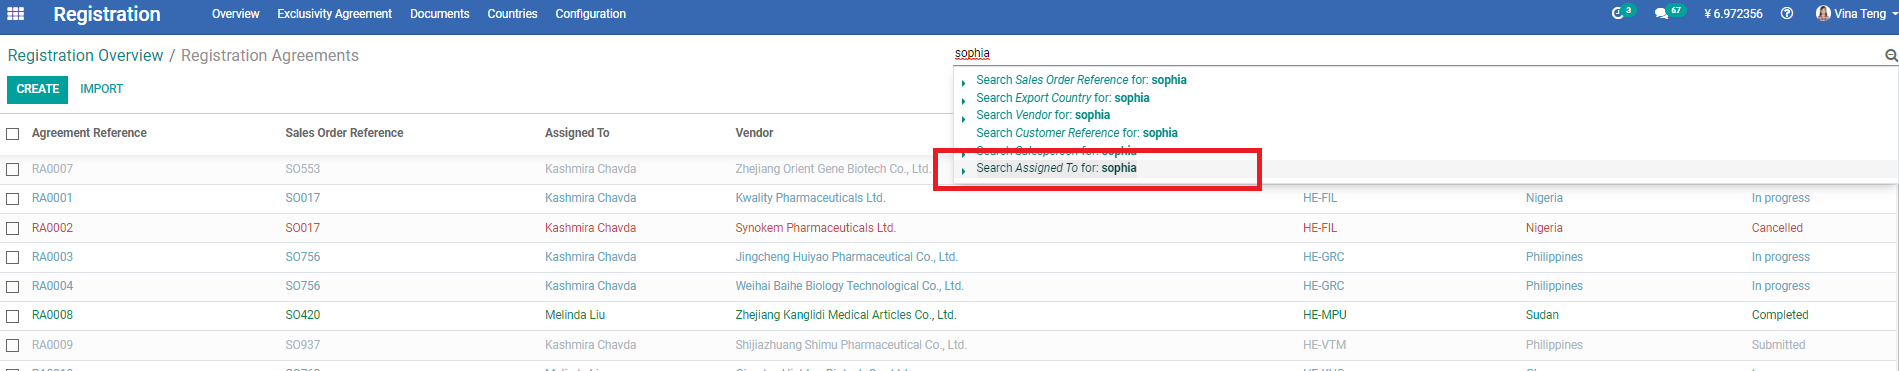Click SO420 sales order cell

click(303, 315)
